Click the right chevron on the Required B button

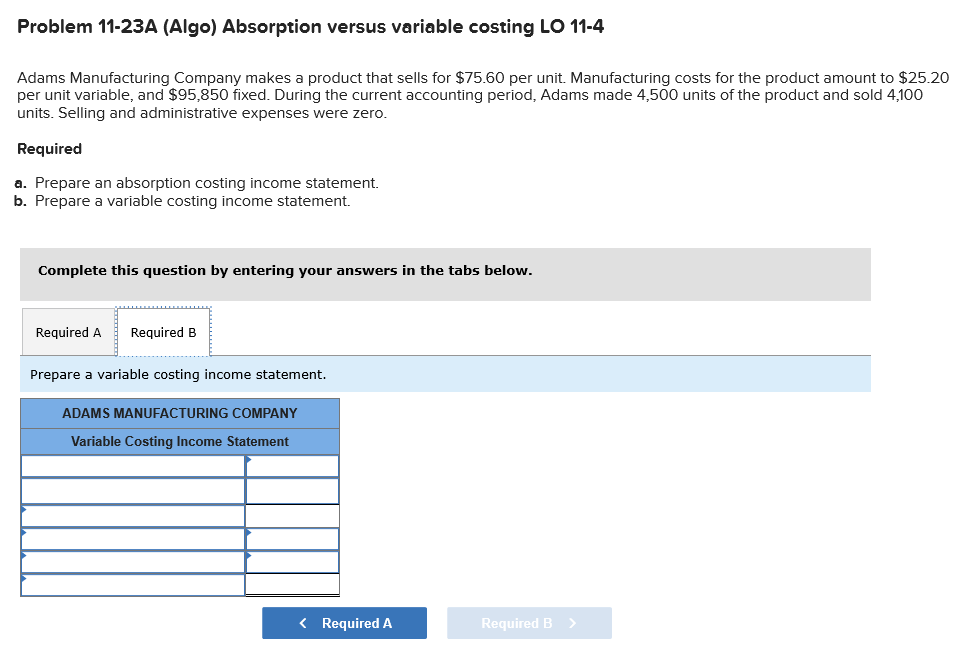point(572,623)
